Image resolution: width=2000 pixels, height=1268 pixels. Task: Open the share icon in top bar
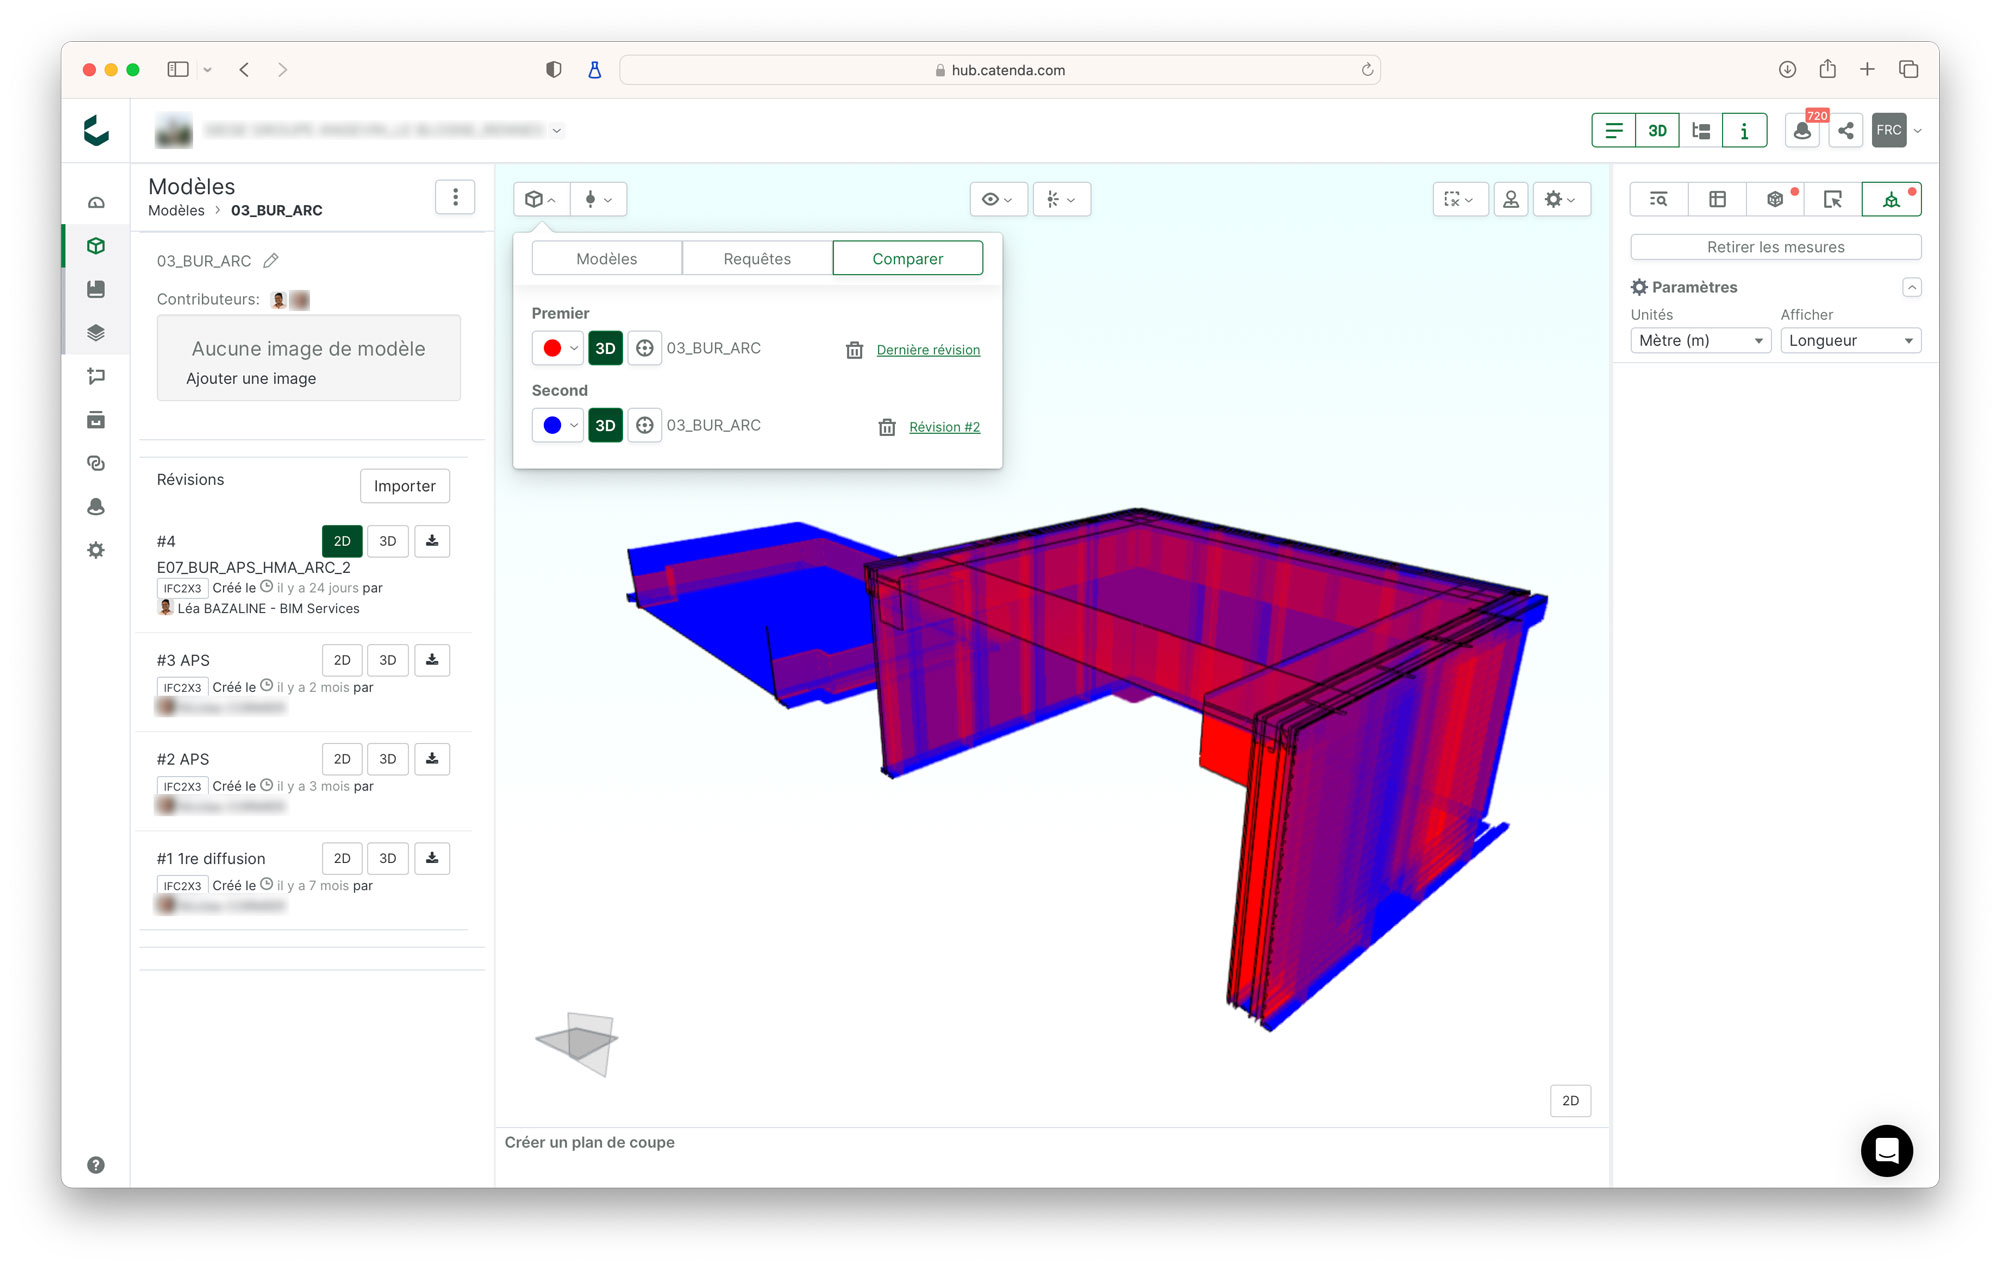click(x=1846, y=131)
